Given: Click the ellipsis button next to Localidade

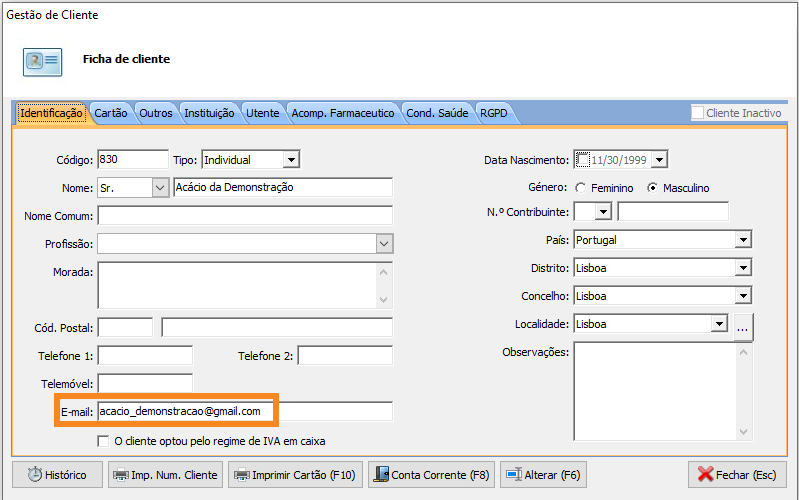Looking at the screenshot, I should (x=741, y=325).
